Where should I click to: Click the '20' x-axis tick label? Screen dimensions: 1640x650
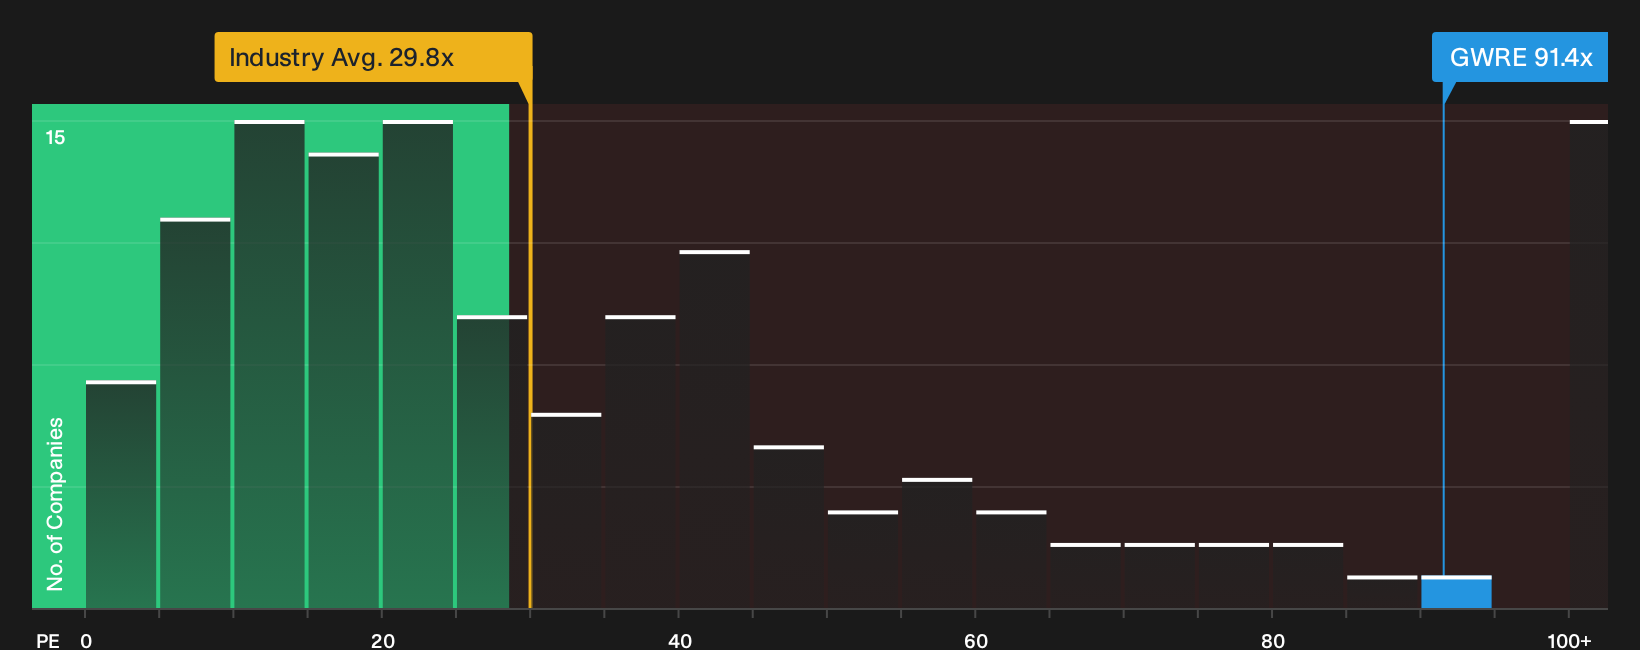point(383,640)
